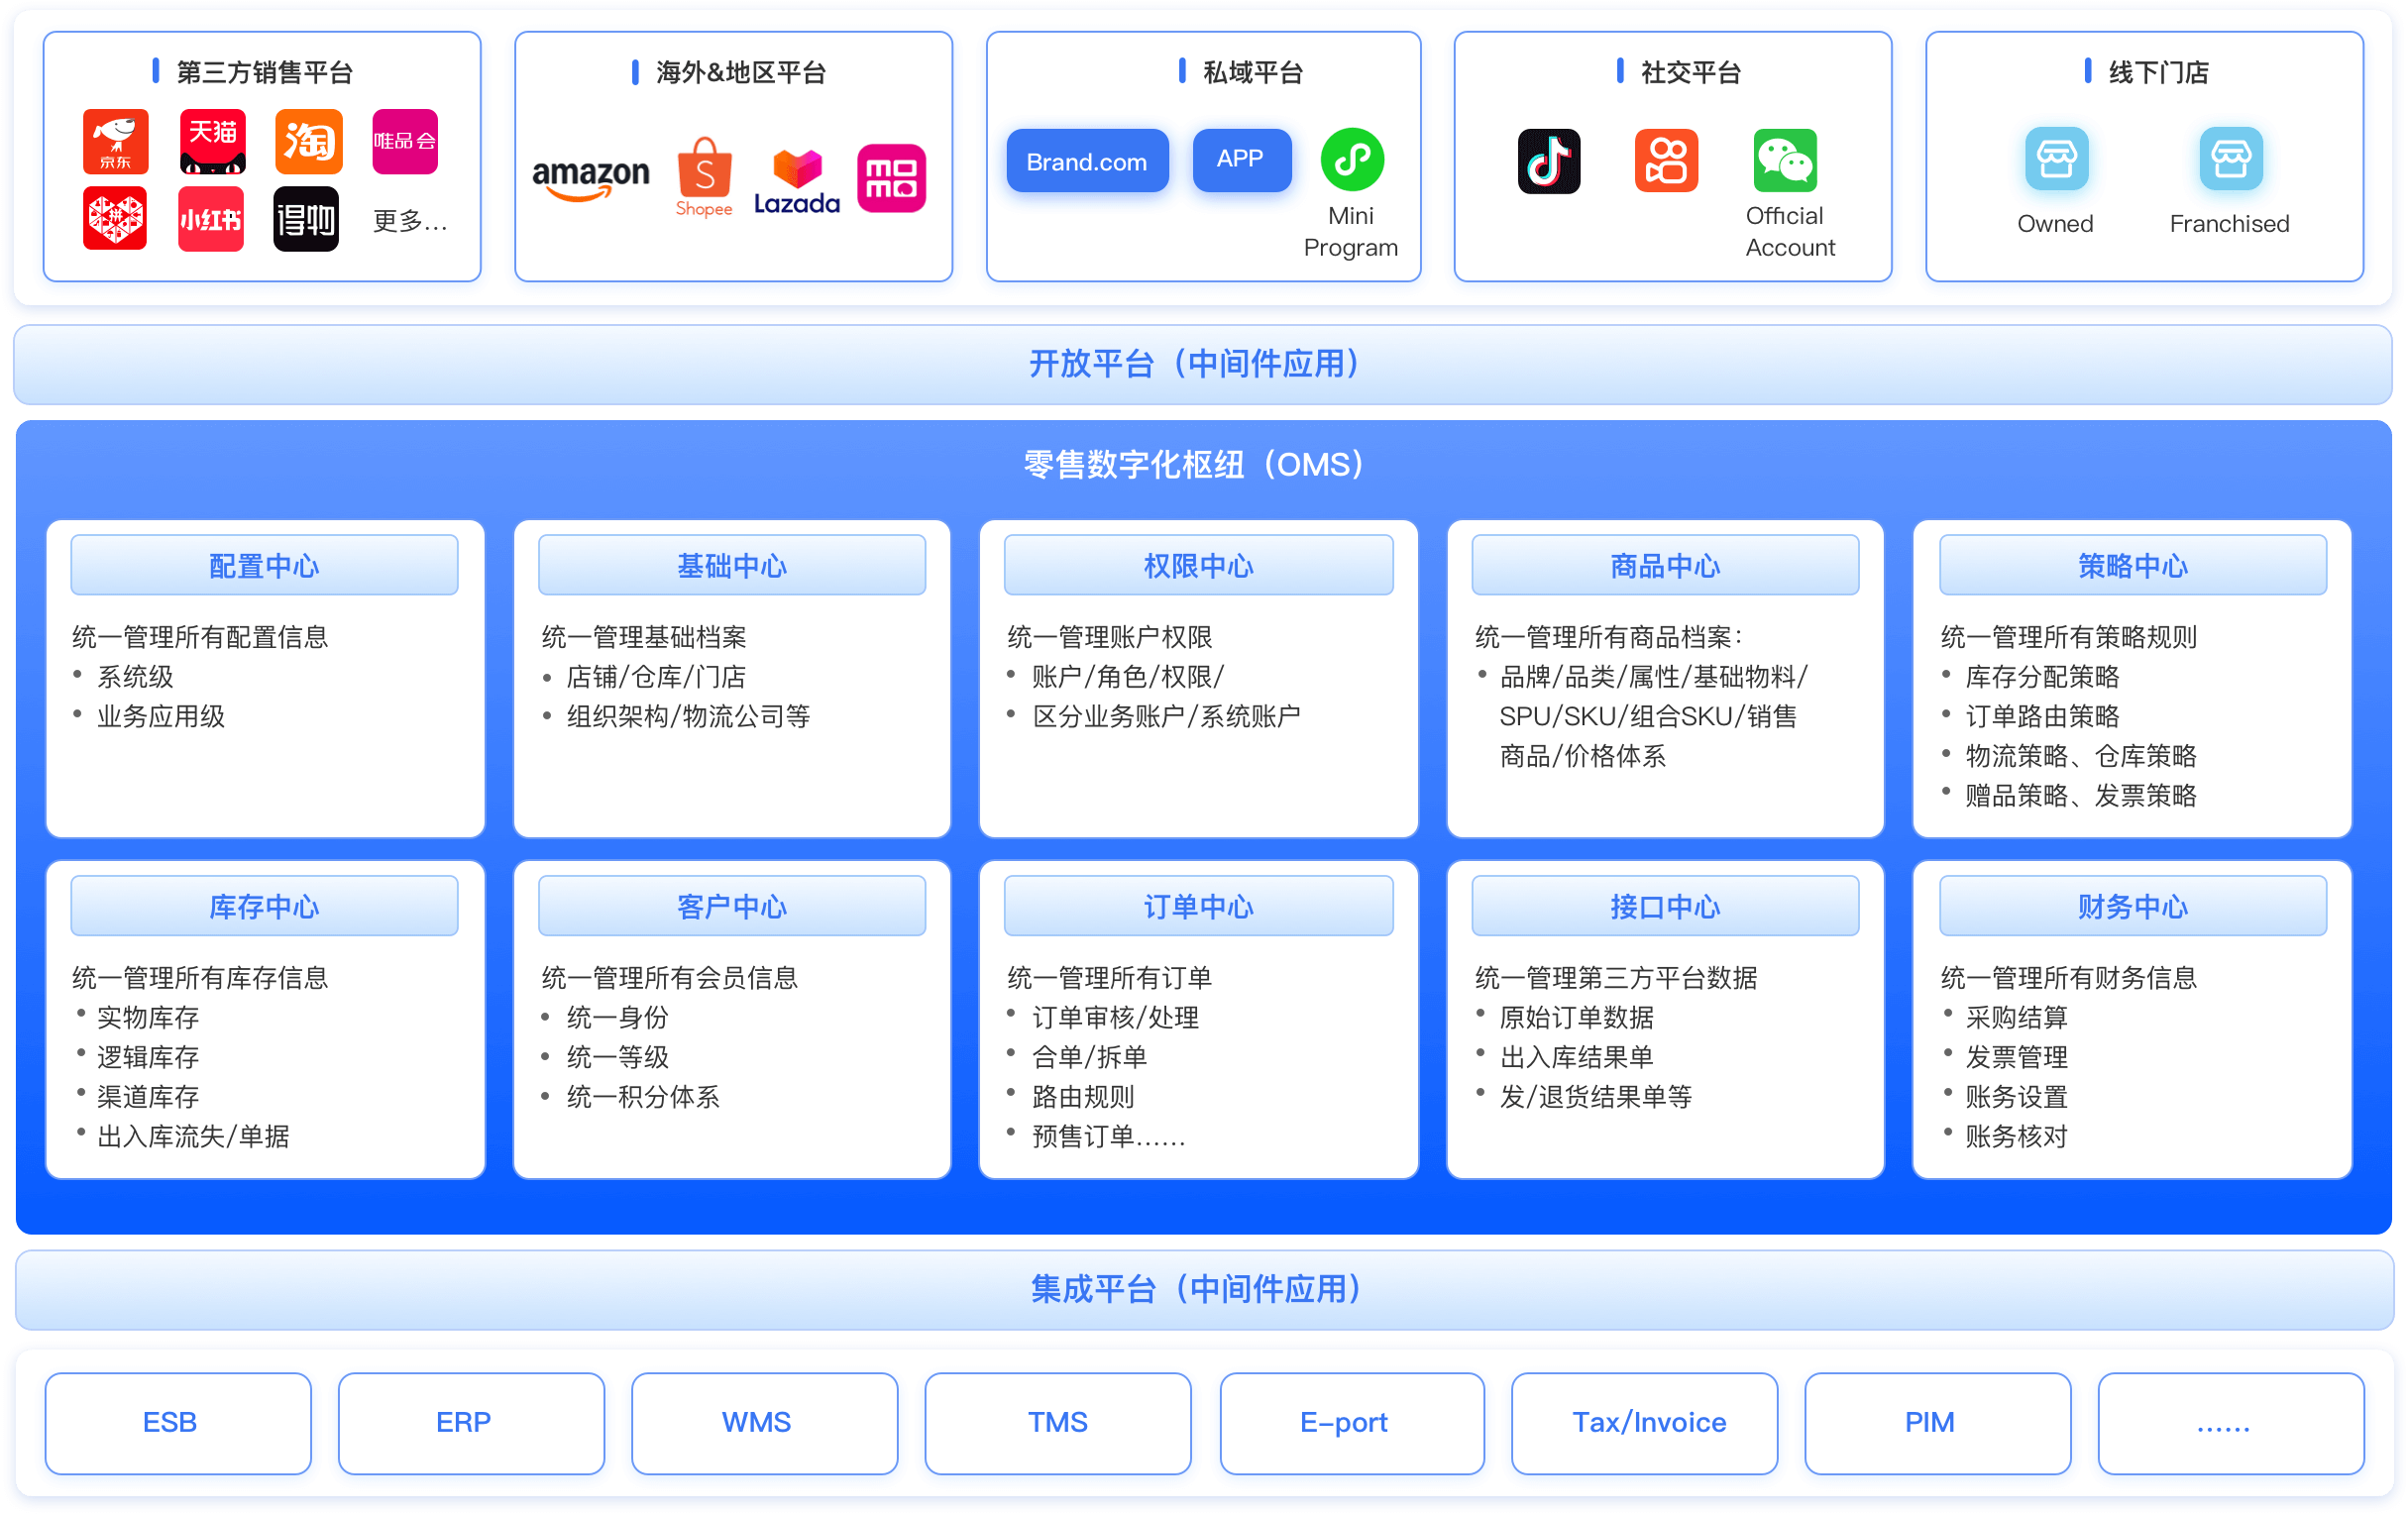Open the TikTok/Douyin icon
2408x1514 pixels.
[1548, 160]
